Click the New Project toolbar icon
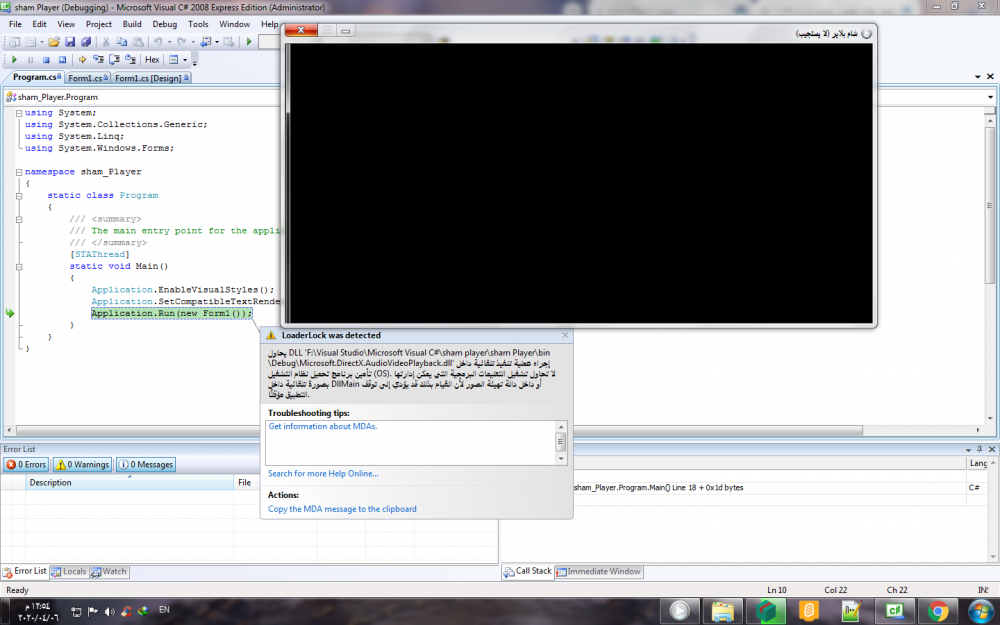This screenshot has width=1000, height=625. 14,41
